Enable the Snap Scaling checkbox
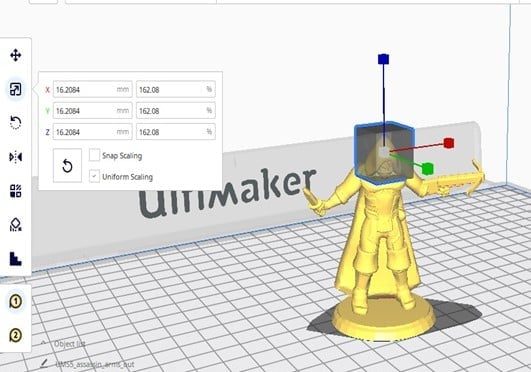This screenshot has width=531, height=372. [x=94, y=155]
